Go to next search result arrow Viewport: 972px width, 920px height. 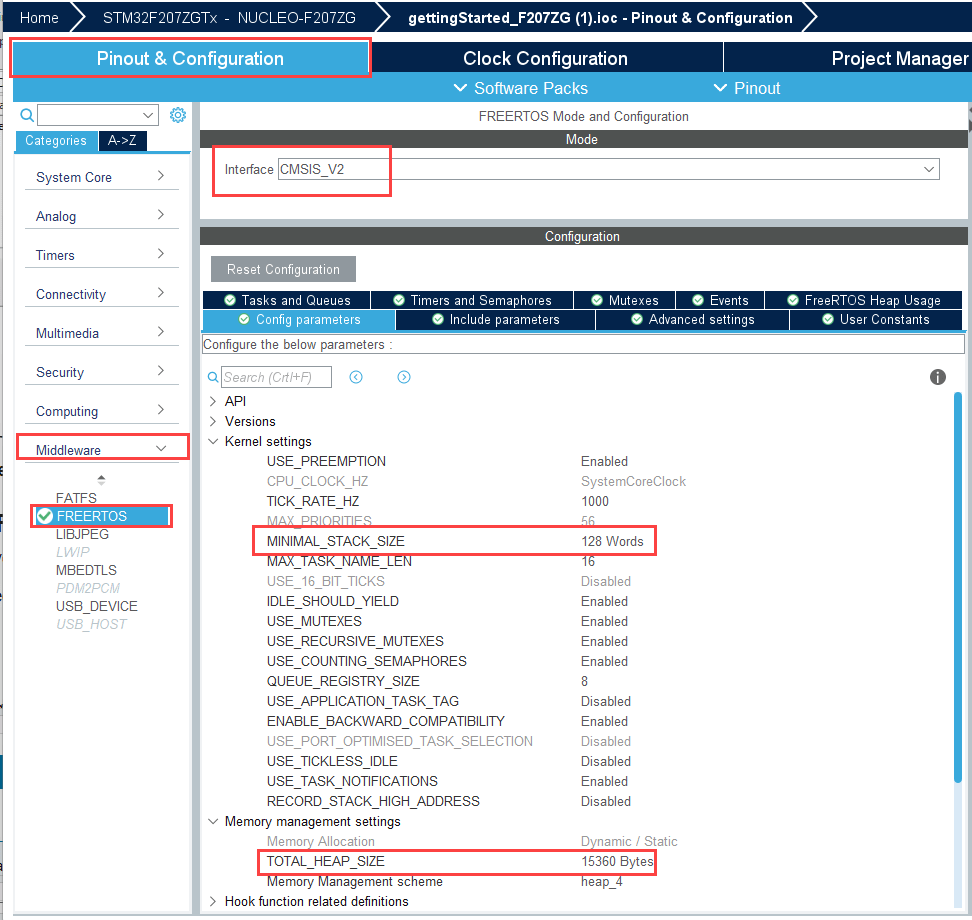(x=404, y=377)
